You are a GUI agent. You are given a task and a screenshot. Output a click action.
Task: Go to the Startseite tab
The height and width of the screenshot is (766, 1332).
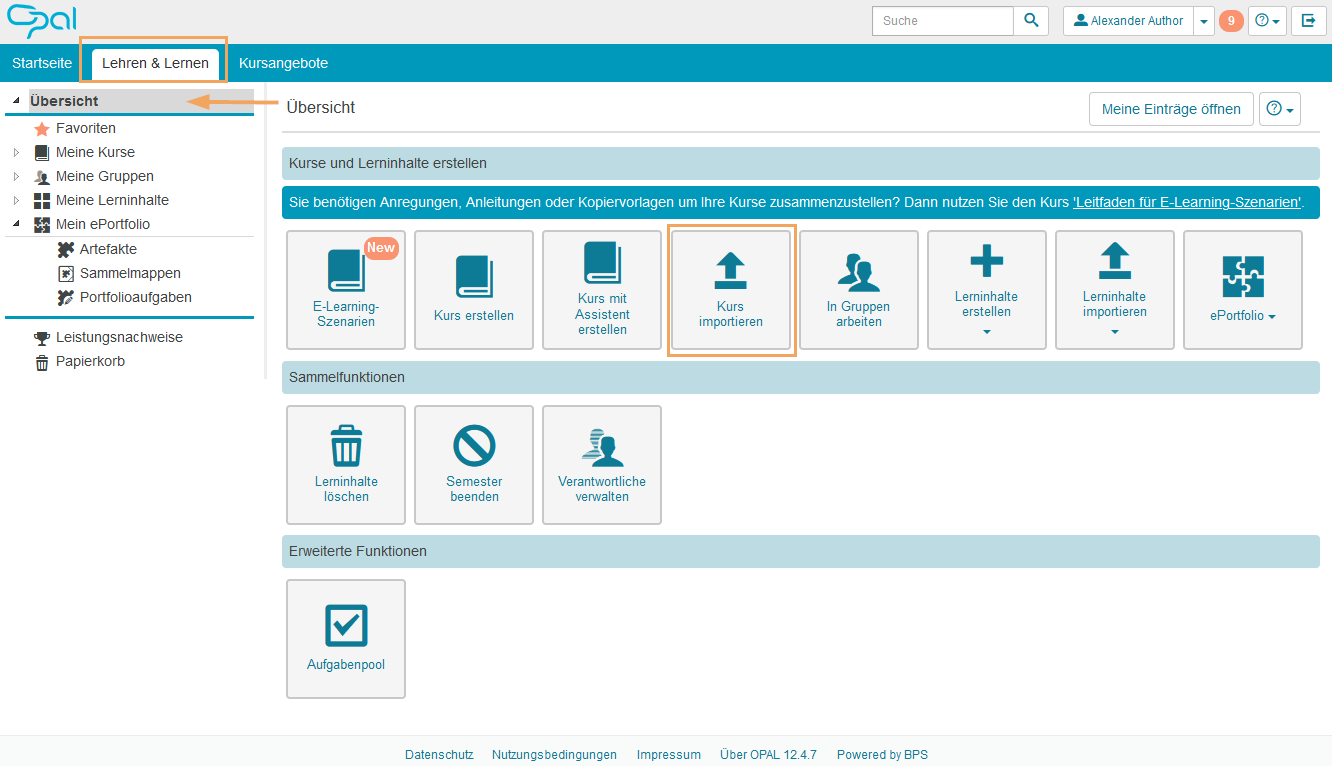[x=42, y=63]
